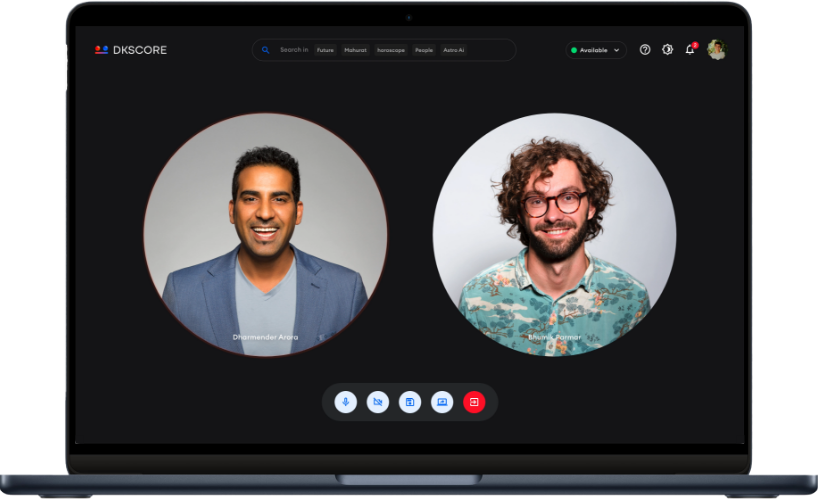Select the Muhurat search filter
The height and width of the screenshot is (500, 818).
pyautogui.click(x=355, y=50)
